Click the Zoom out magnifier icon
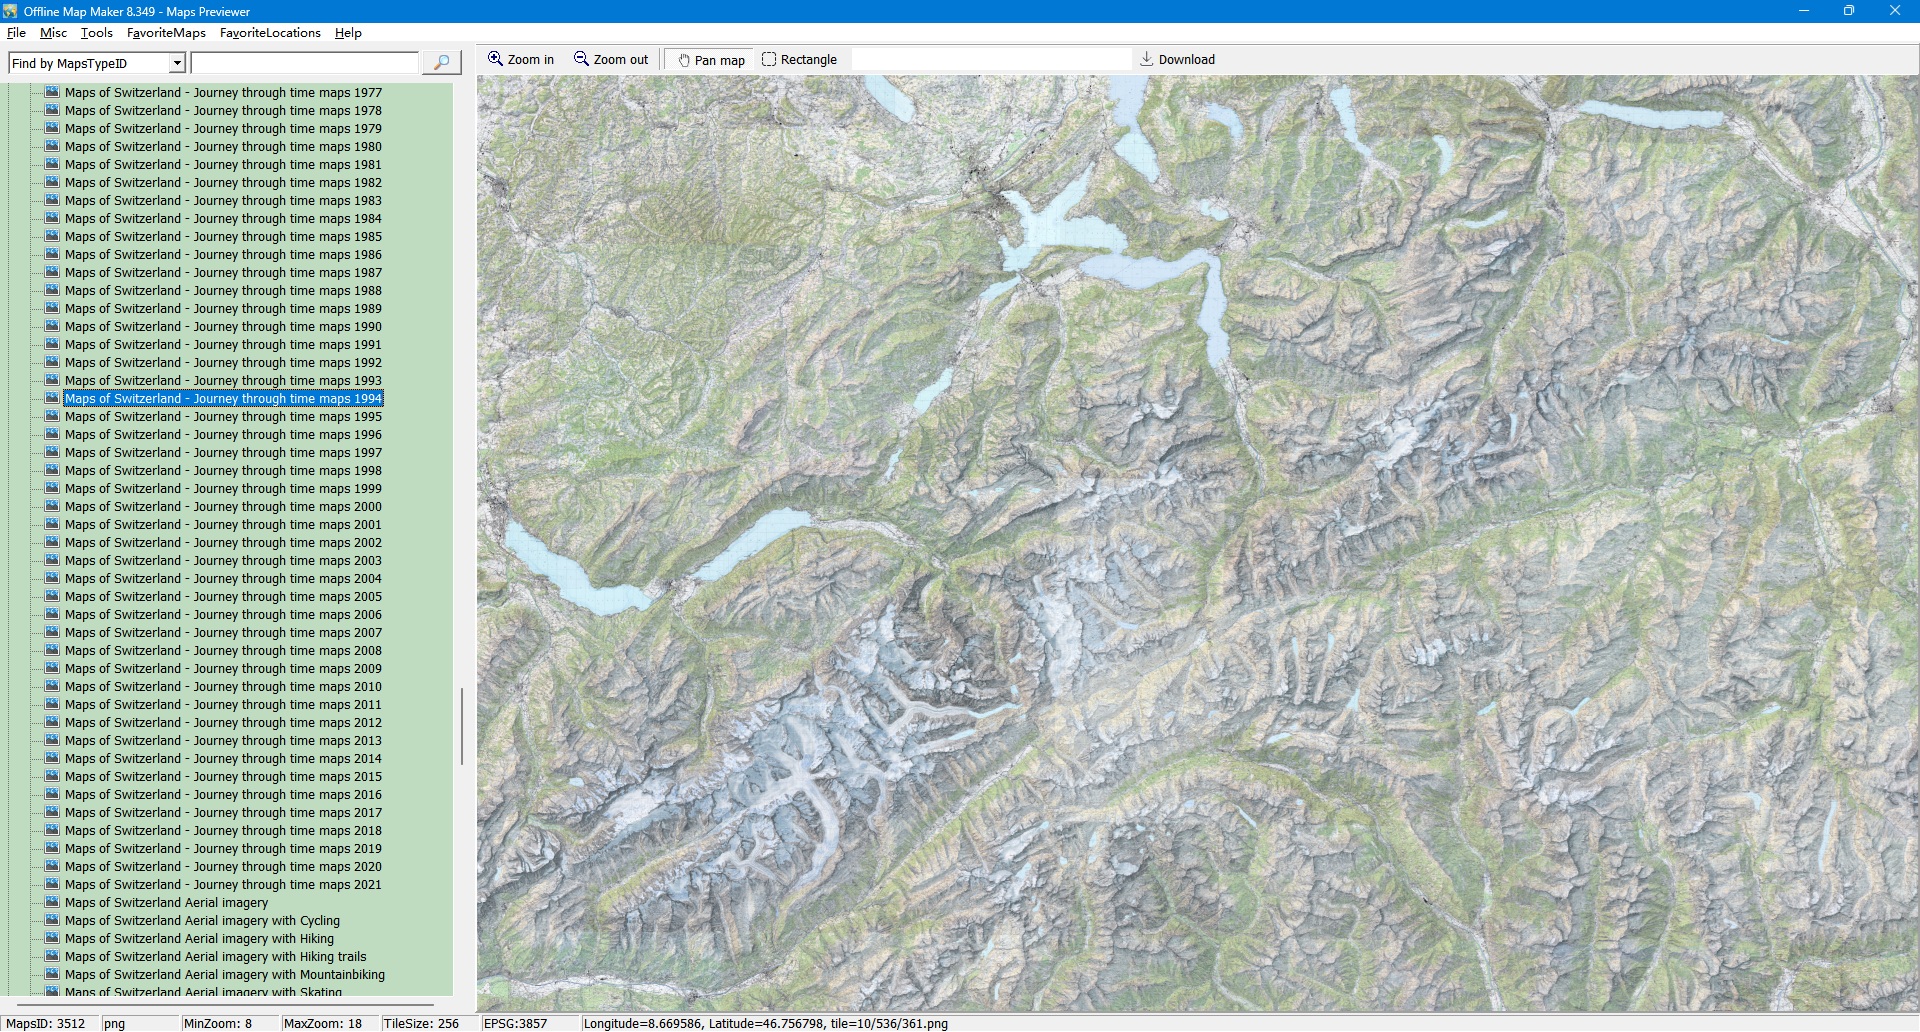 click(x=581, y=59)
